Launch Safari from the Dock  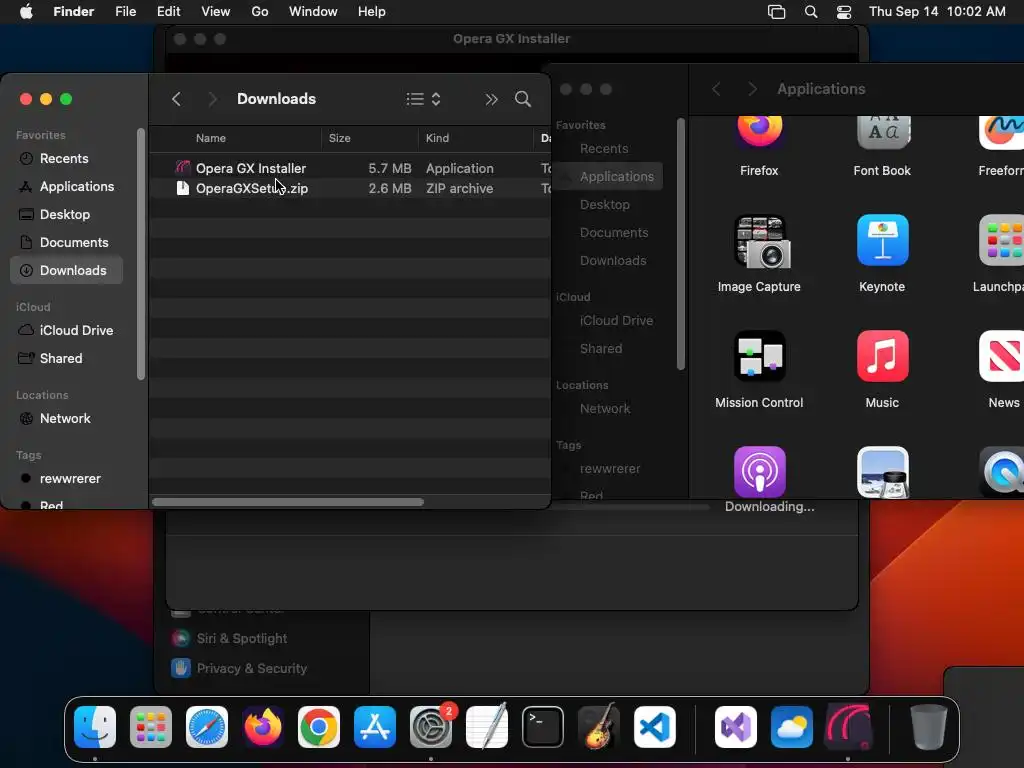tap(207, 727)
